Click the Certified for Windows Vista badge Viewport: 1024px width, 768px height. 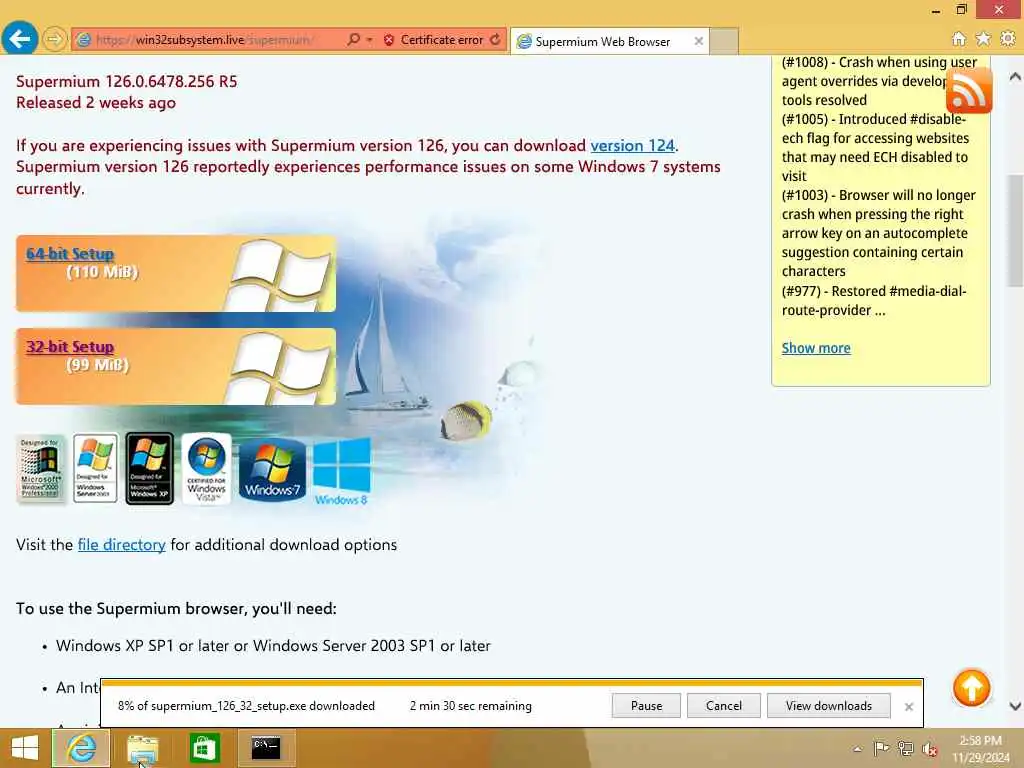click(206, 468)
